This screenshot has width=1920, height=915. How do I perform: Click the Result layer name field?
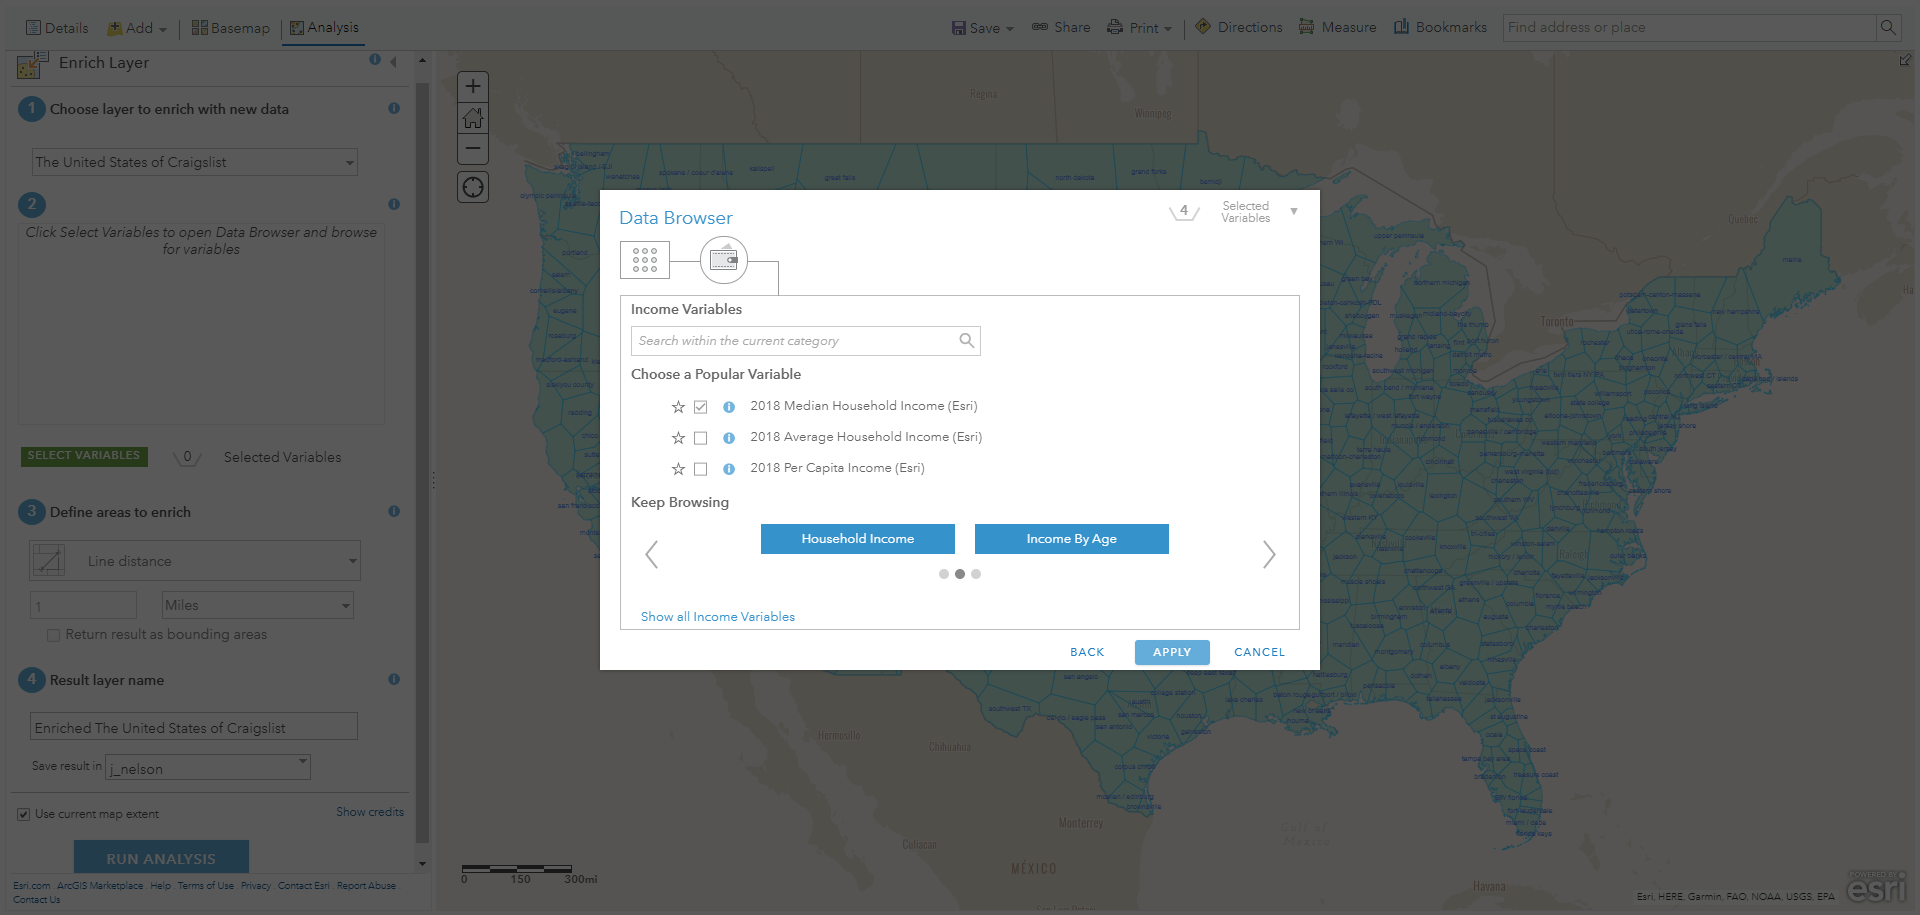[194, 727]
